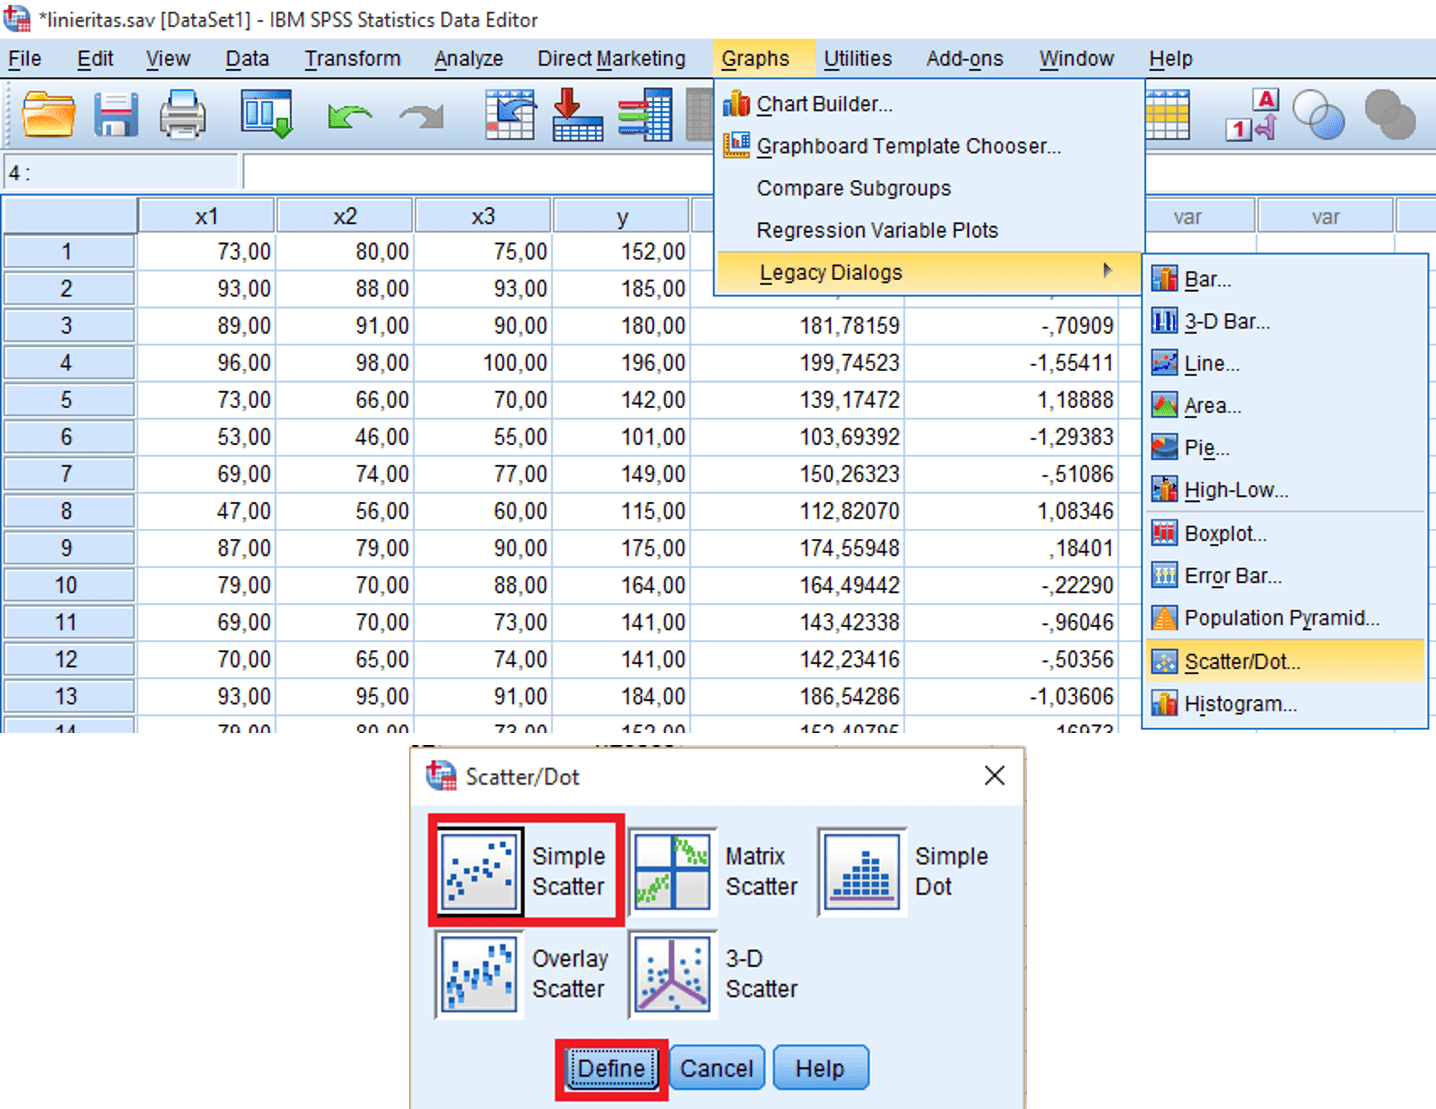Toggle Value Labels with the A/1 icon

click(x=1251, y=114)
